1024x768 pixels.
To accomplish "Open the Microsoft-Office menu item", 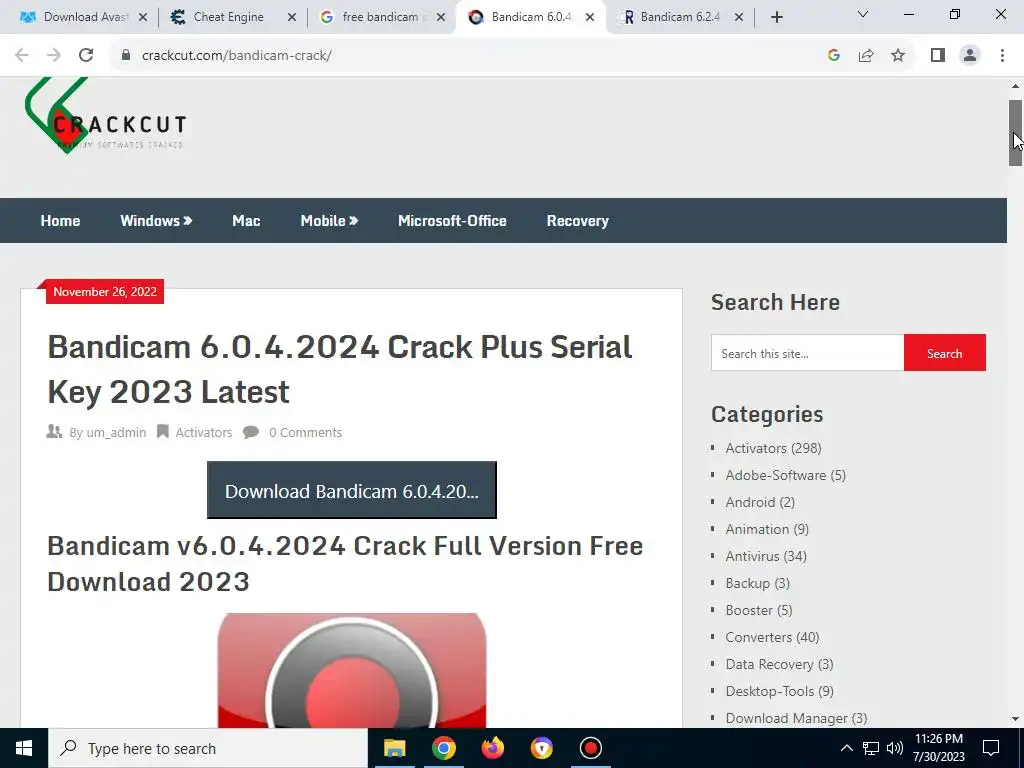I will [452, 221].
